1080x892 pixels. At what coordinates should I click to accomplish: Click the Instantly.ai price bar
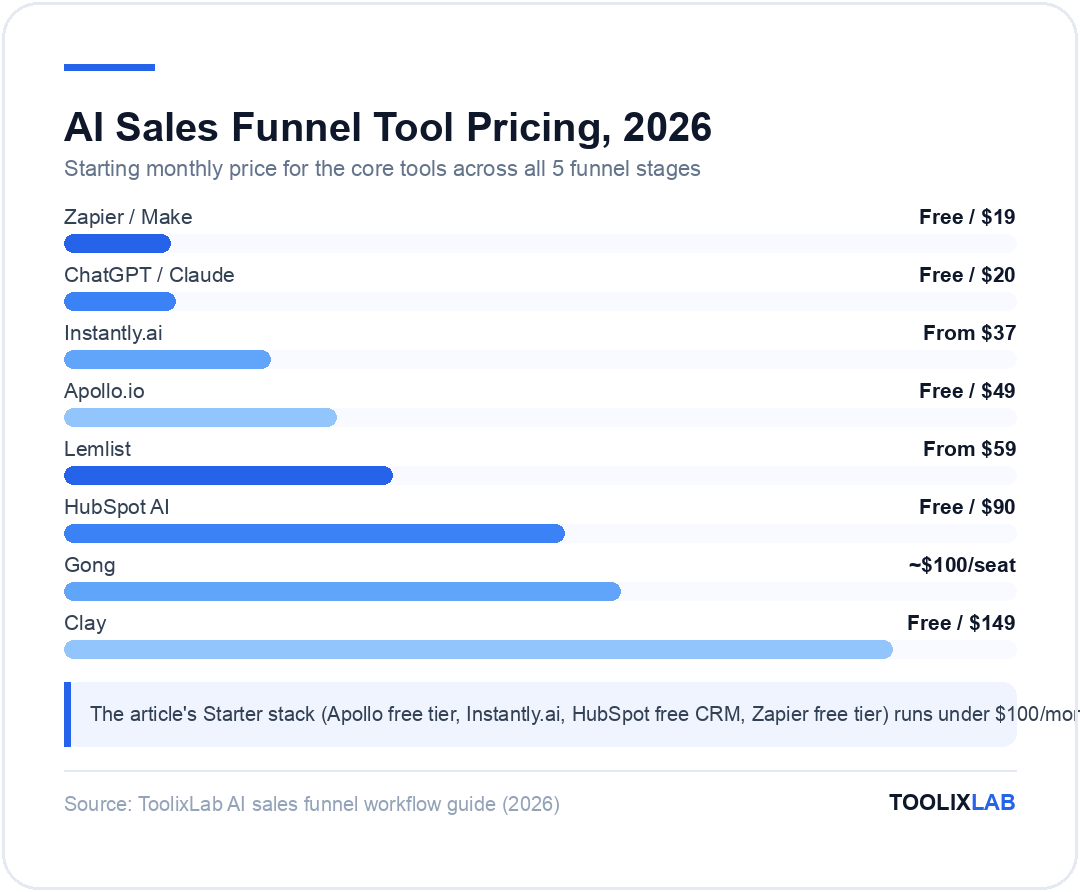coord(167,360)
